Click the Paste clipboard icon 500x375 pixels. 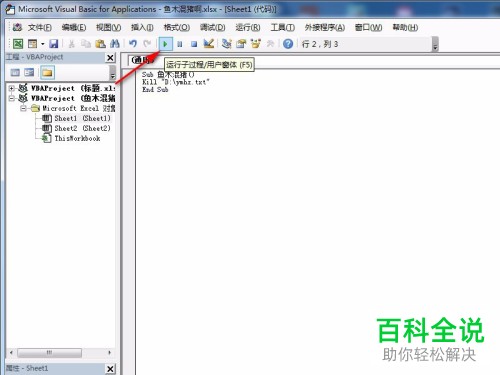[100, 44]
